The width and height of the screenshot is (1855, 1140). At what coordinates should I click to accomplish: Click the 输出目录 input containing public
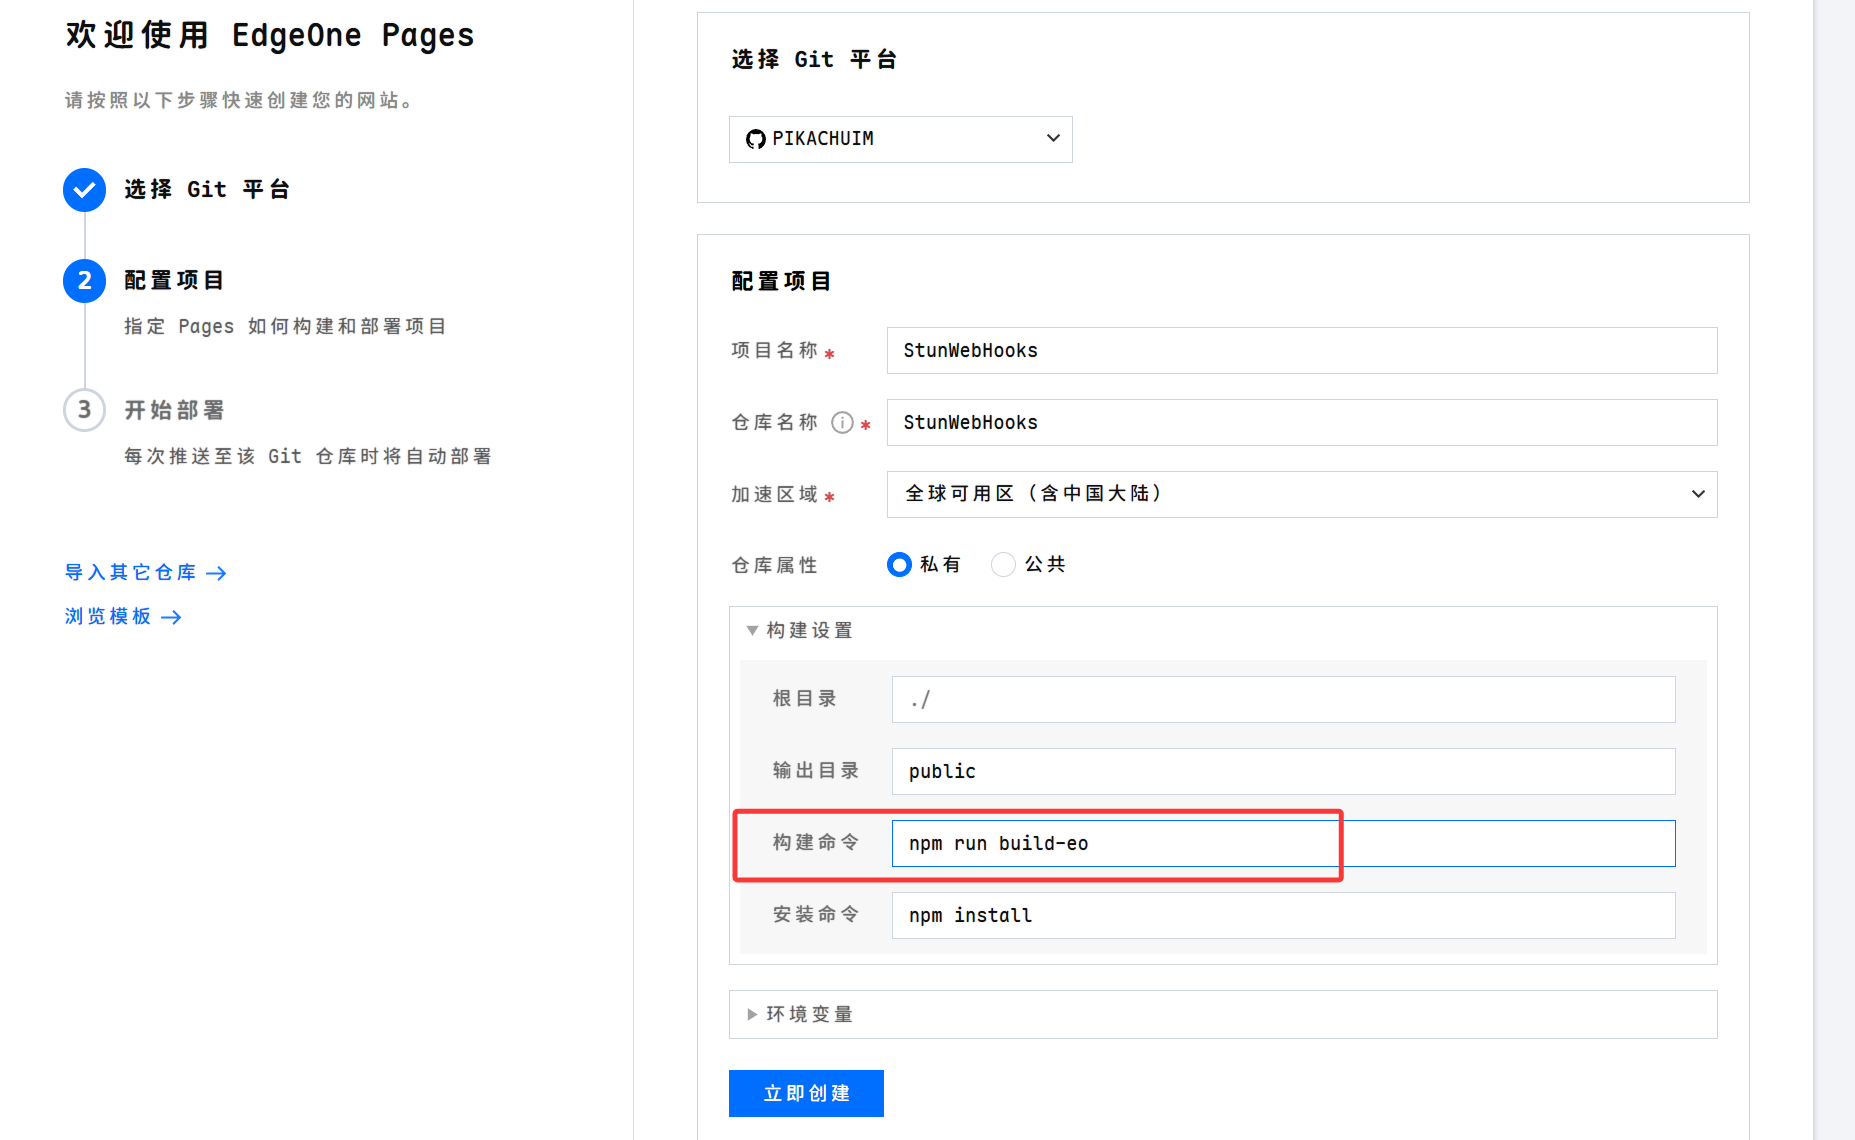tap(1283, 771)
